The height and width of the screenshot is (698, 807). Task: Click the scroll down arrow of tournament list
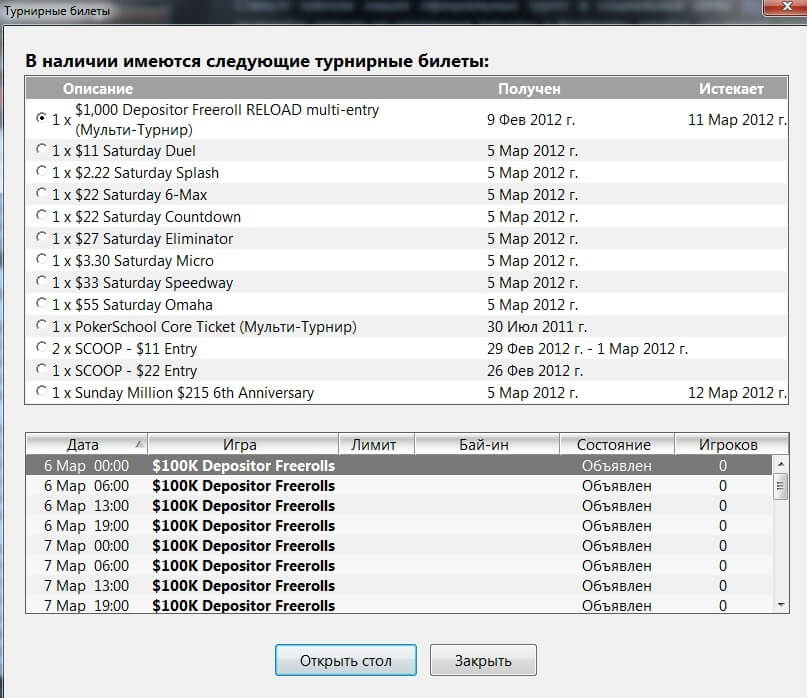781,605
